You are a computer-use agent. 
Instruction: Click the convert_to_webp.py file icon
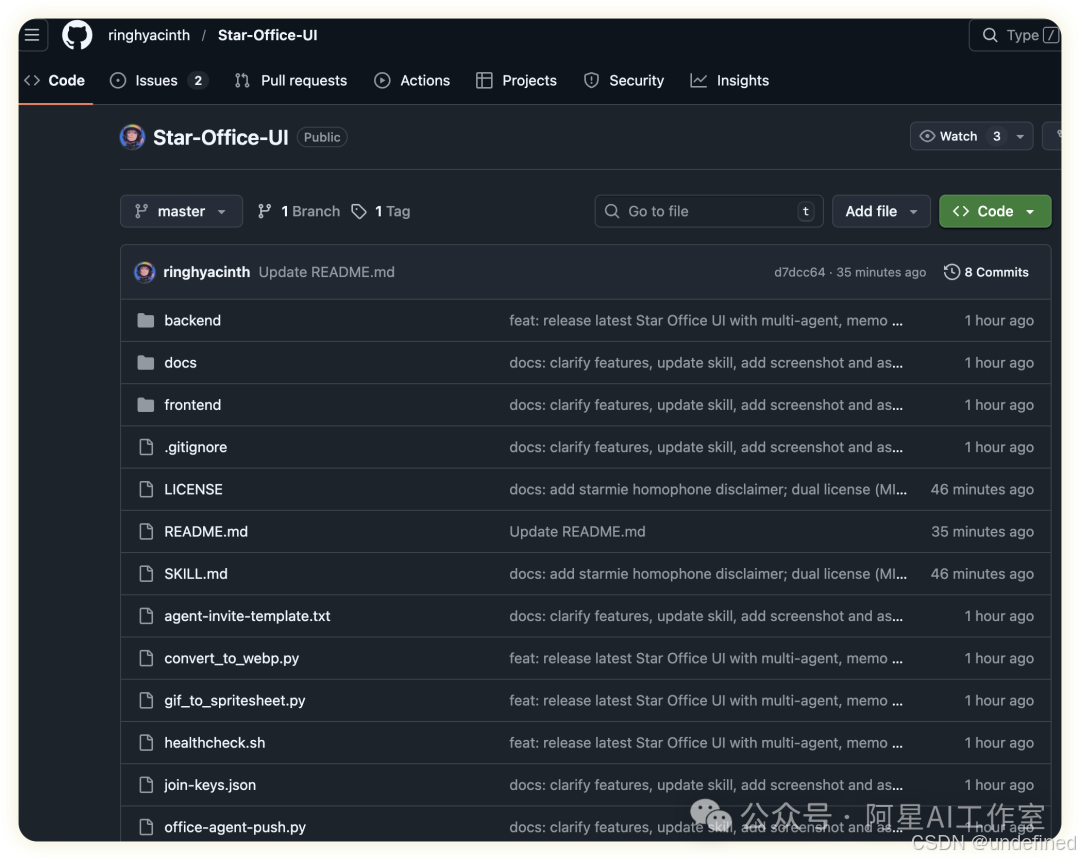(146, 658)
